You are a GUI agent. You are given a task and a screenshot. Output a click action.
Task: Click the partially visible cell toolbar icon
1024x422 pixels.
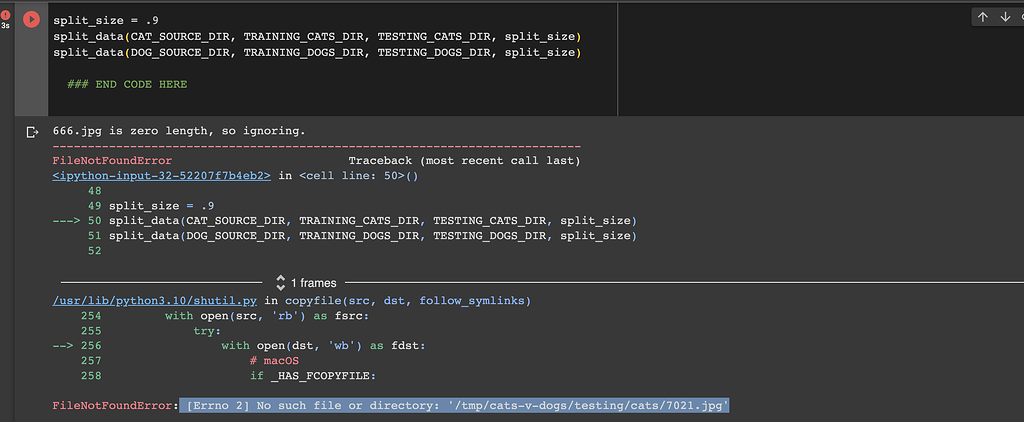click(1020, 17)
